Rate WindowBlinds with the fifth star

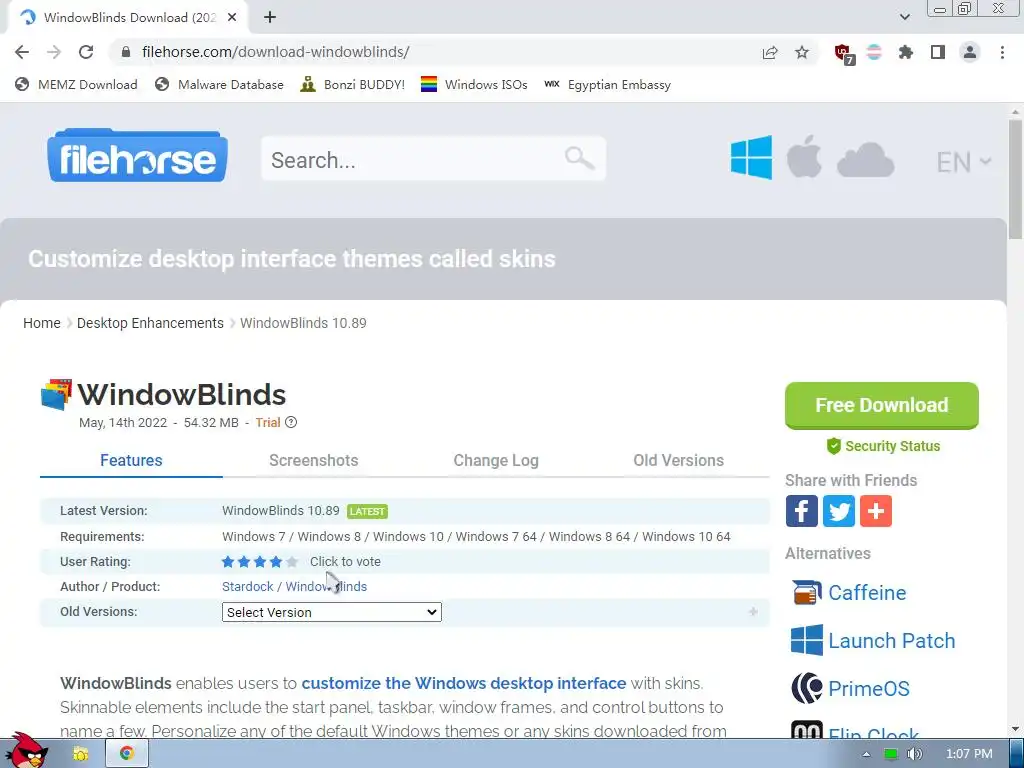point(292,562)
